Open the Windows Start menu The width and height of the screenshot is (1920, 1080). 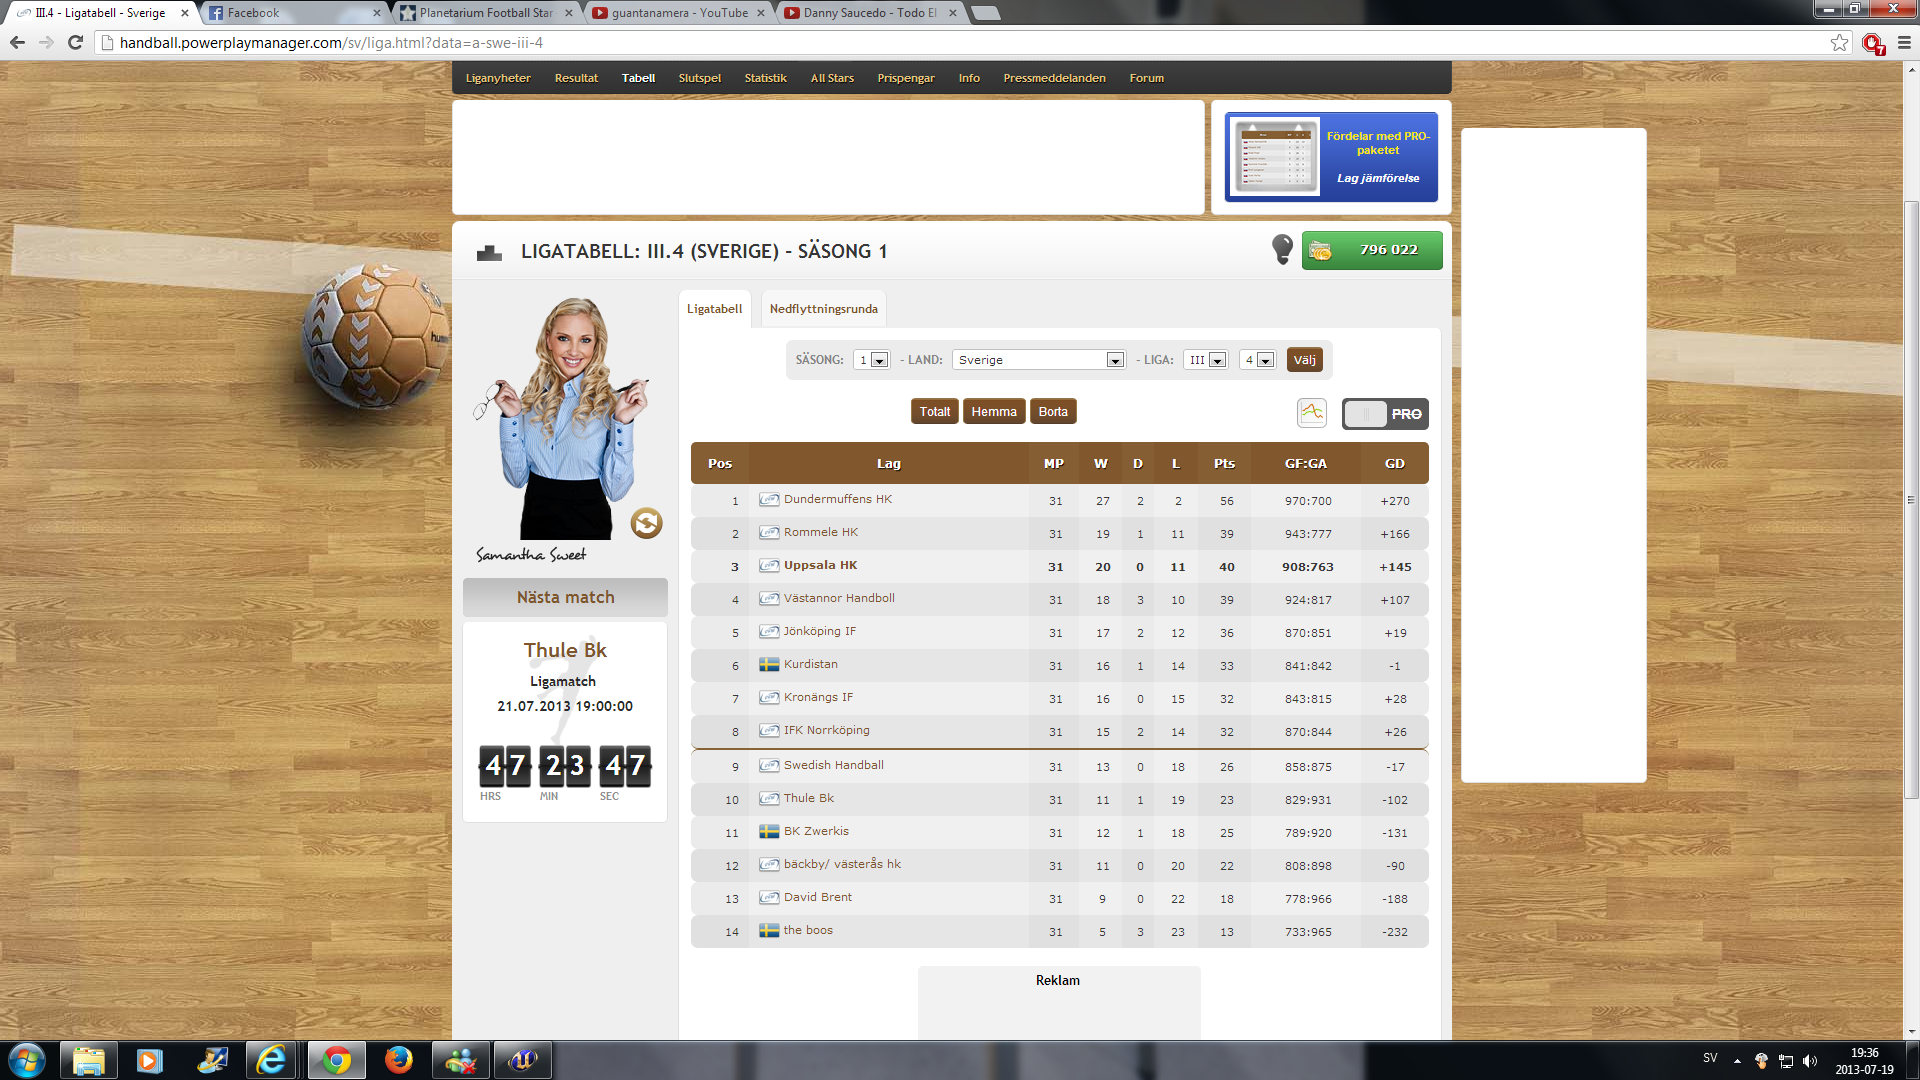pyautogui.click(x=26, y=1060)
